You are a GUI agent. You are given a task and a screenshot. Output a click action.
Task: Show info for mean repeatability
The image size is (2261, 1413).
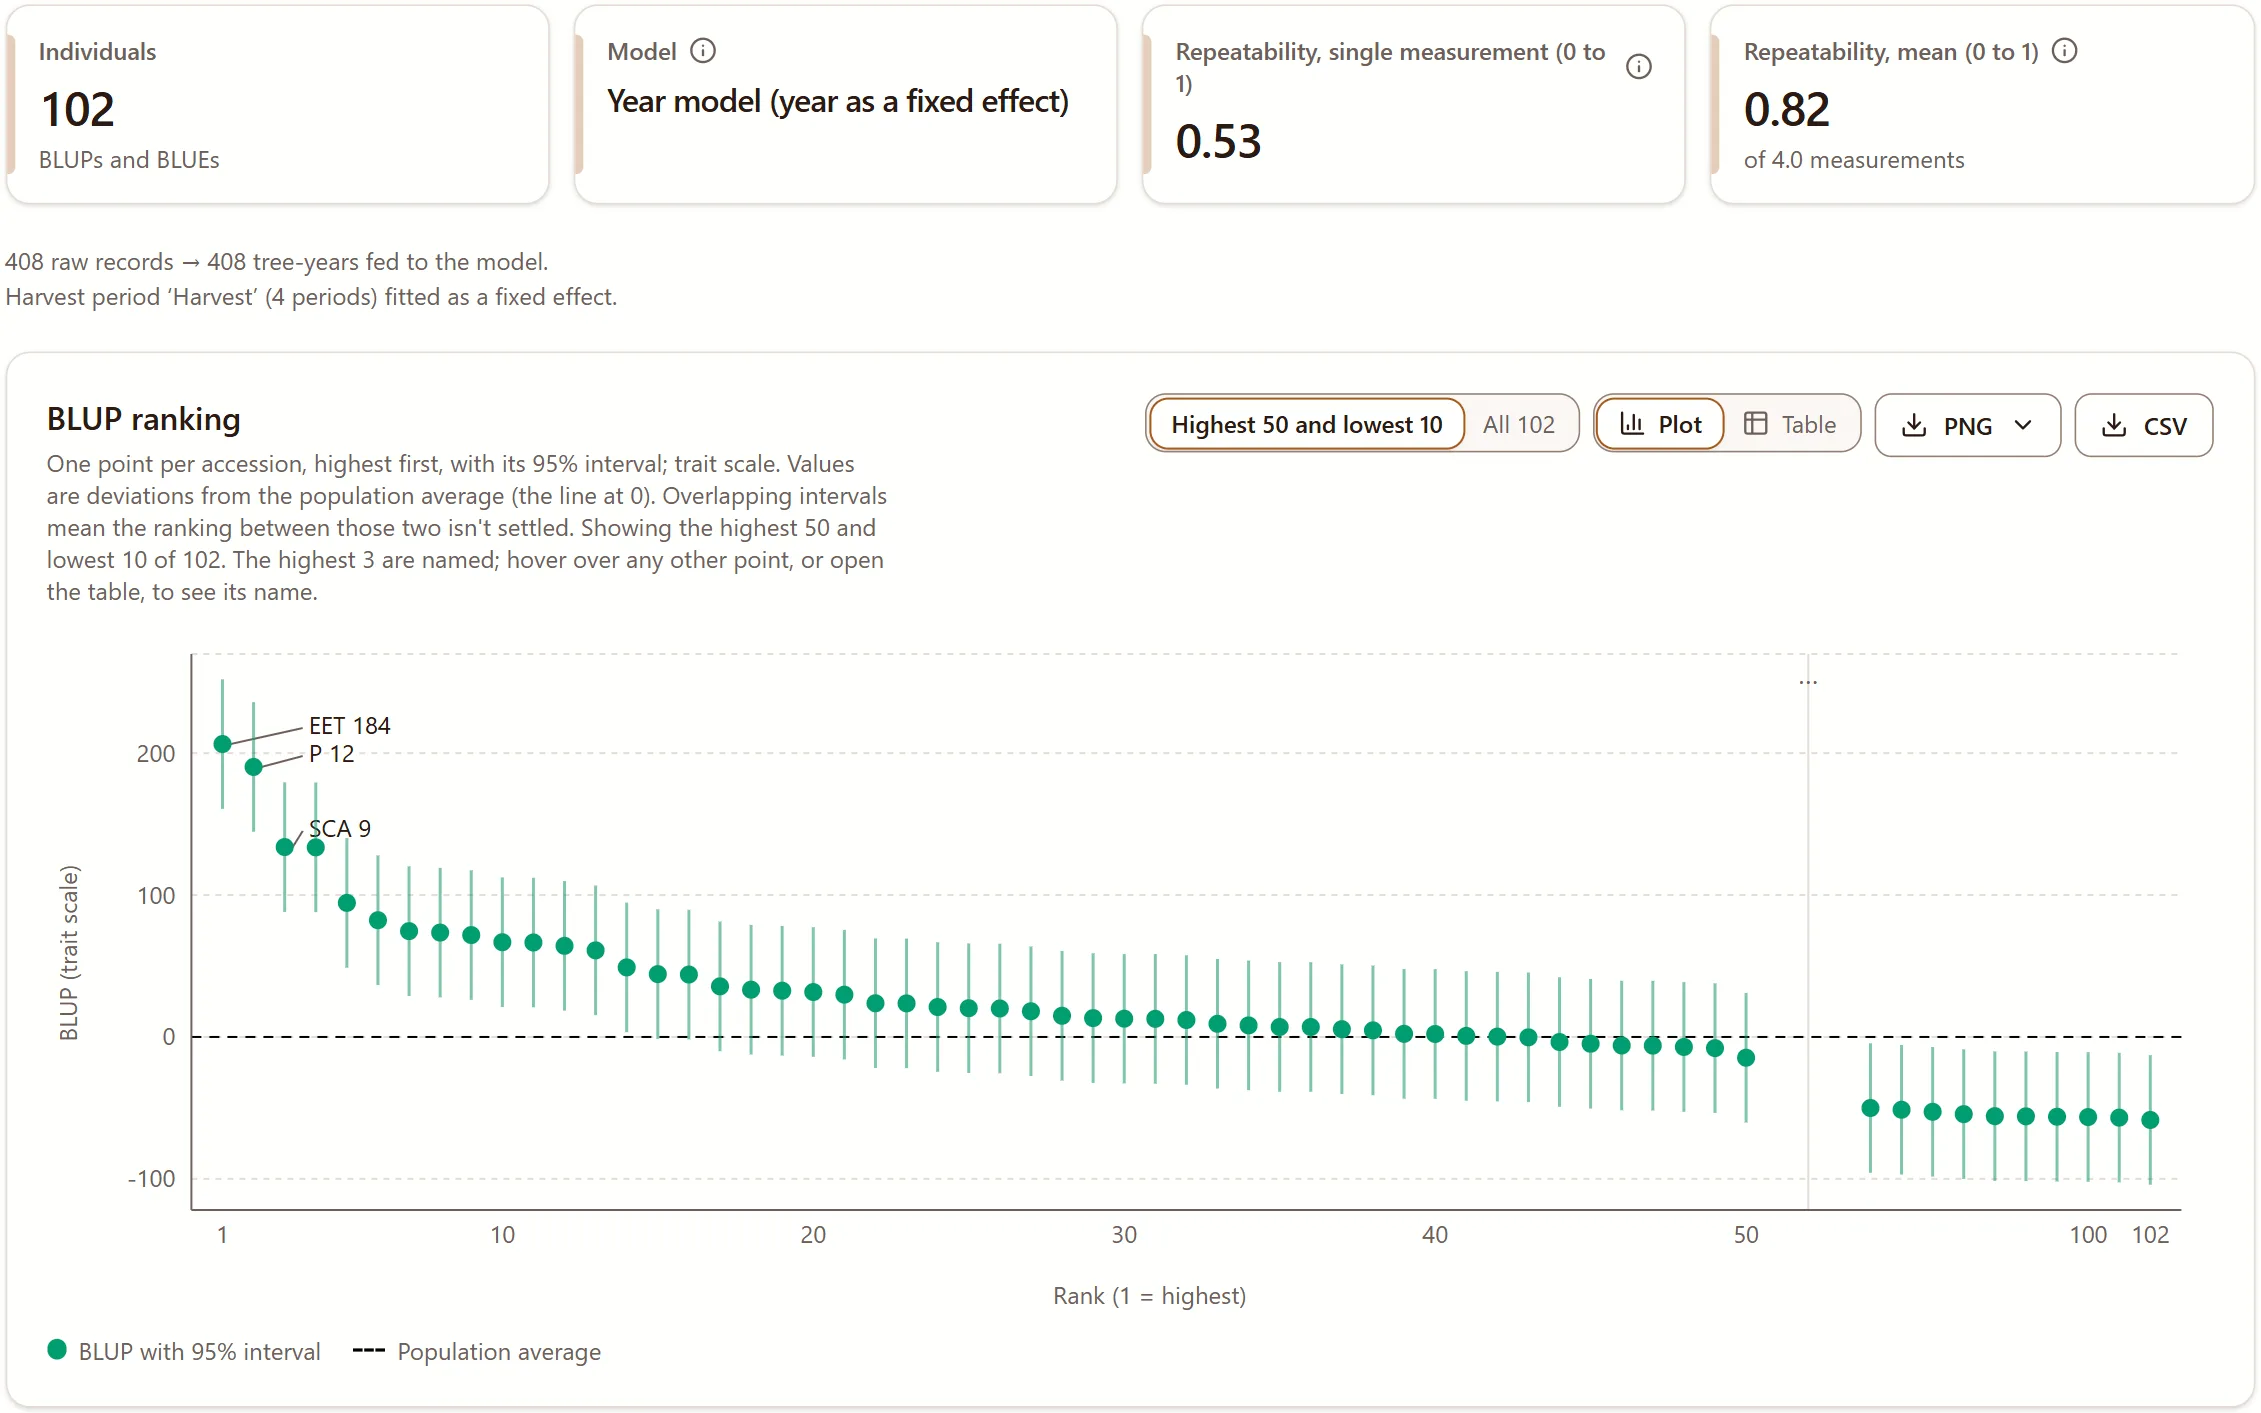2064,51
